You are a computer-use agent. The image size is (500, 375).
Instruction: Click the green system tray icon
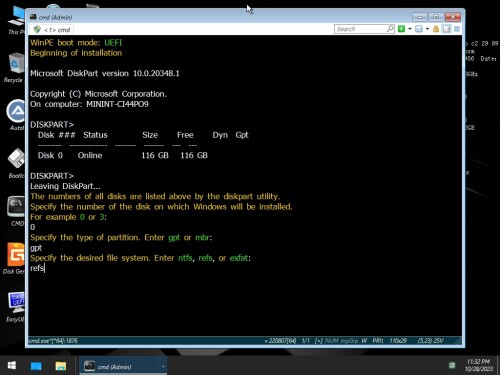point(452,366)
